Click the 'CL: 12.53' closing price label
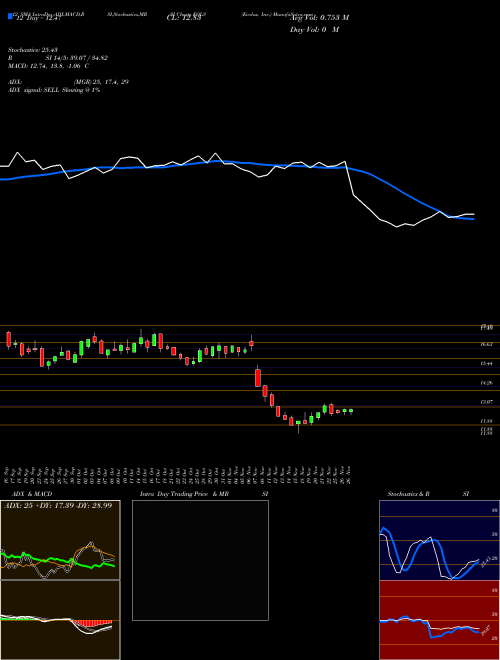Screen dimensions: 500x660 [x=186, y=18]
